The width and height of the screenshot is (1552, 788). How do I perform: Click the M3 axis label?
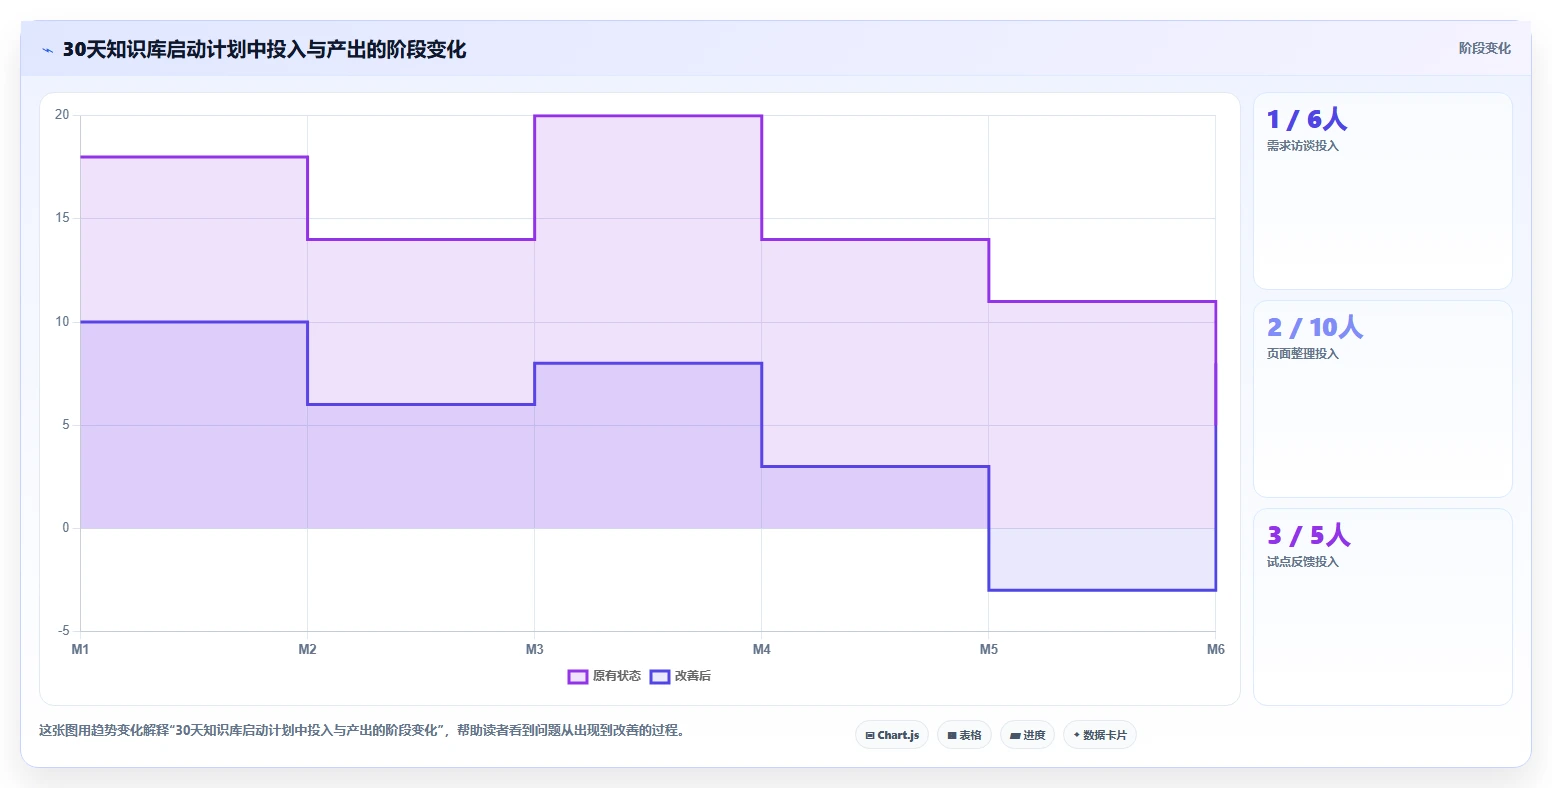pos(534,650)
